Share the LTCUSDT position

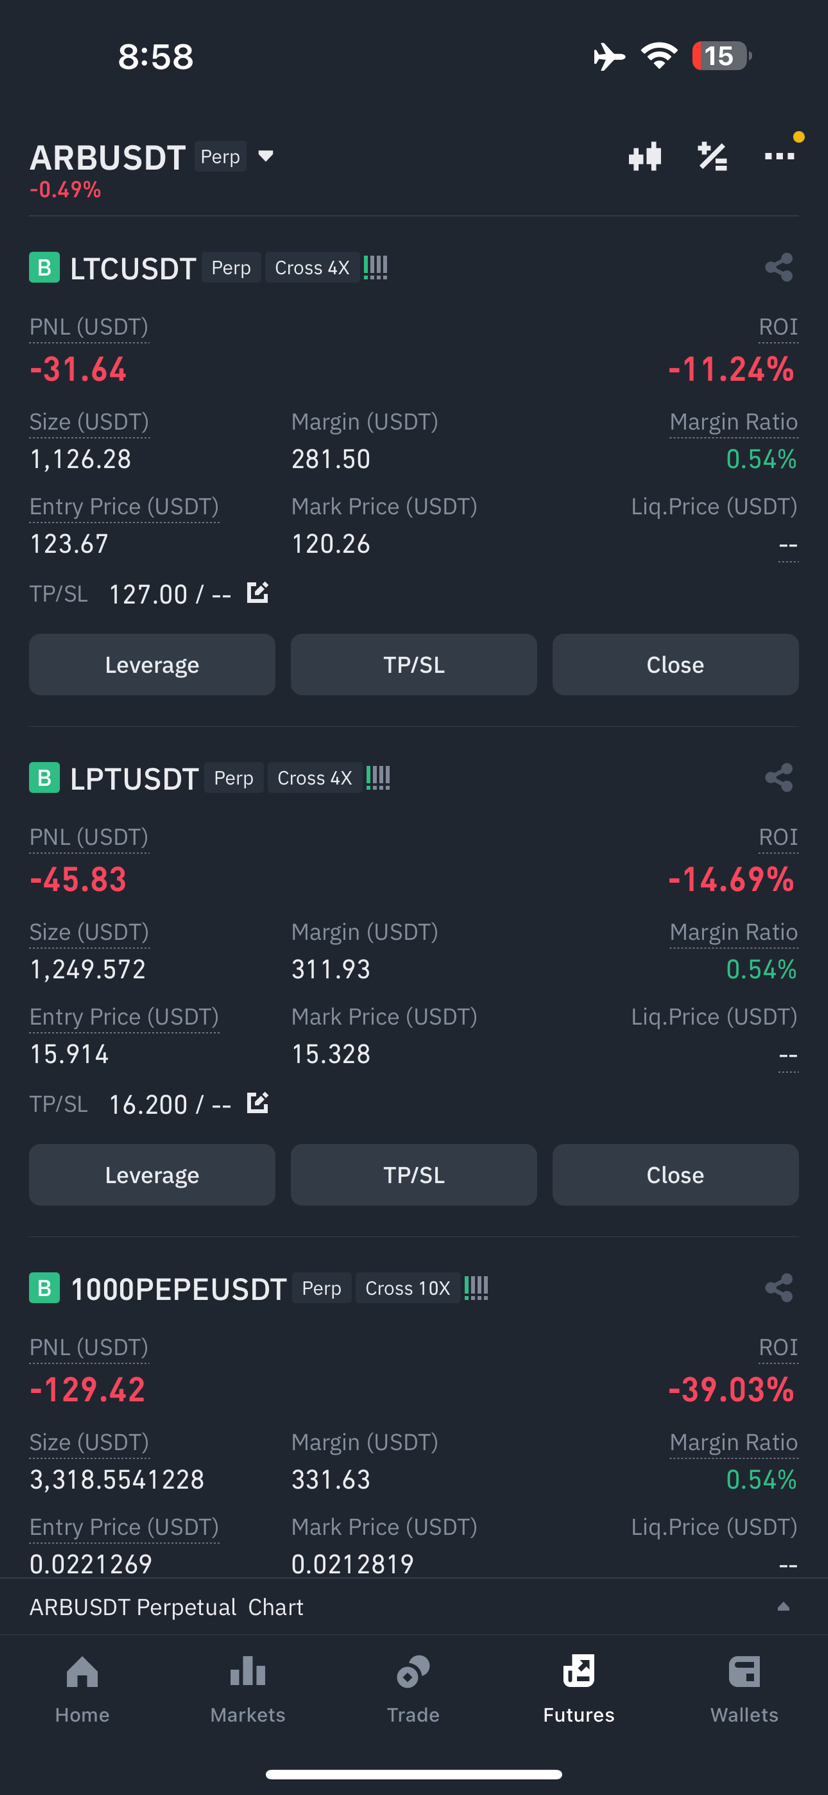pos(779,267)
